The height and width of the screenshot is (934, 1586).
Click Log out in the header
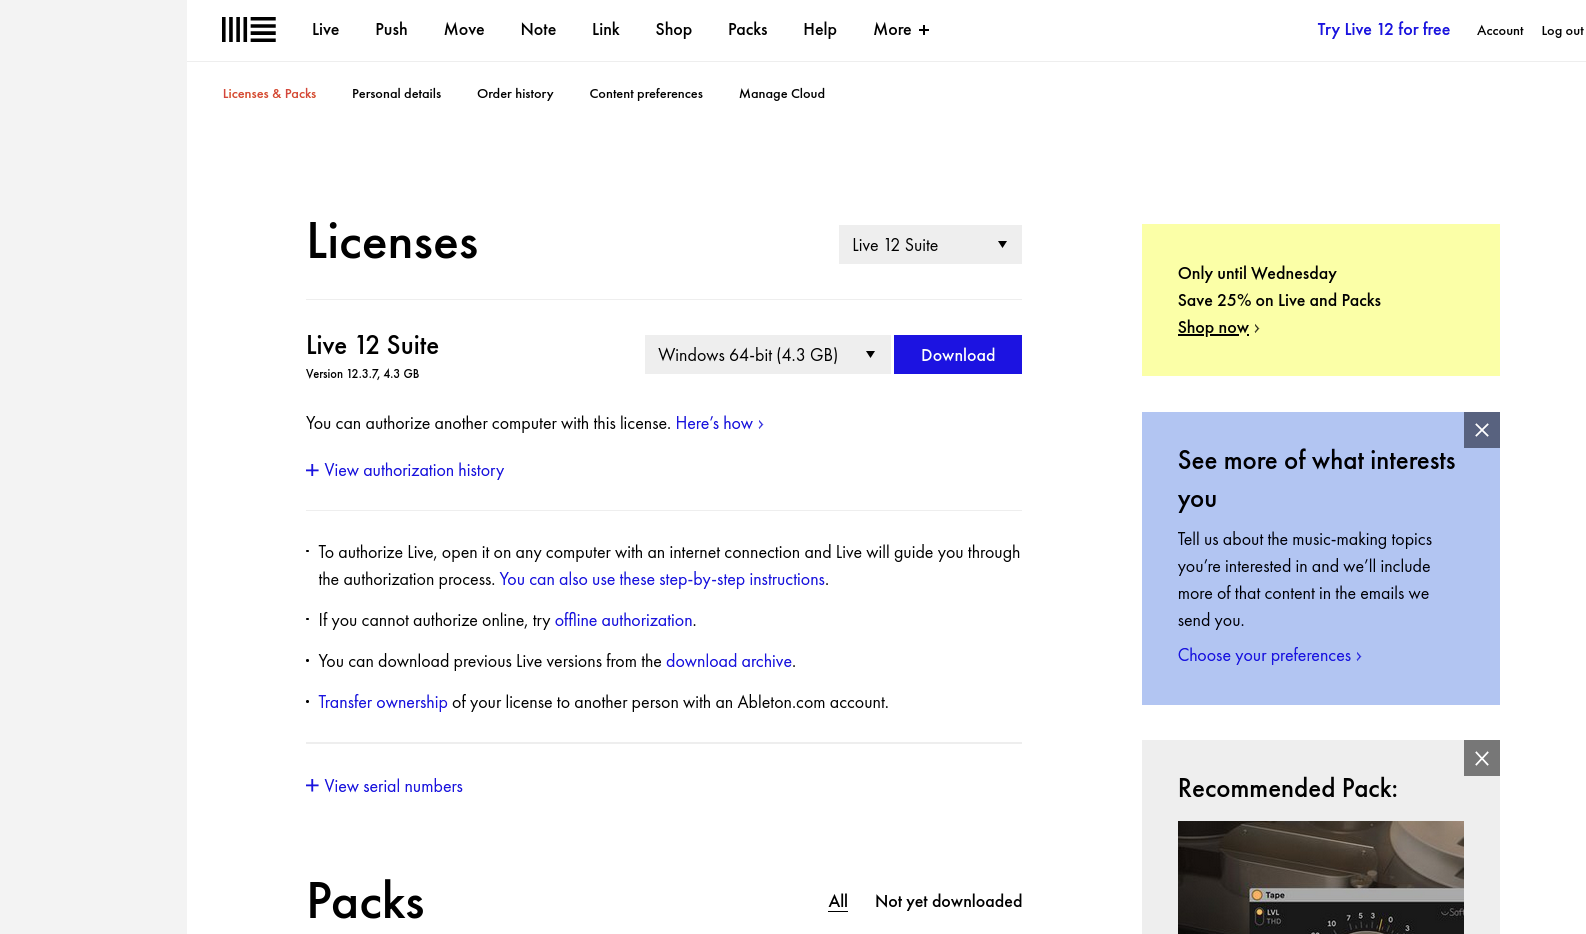point(1561,31)
